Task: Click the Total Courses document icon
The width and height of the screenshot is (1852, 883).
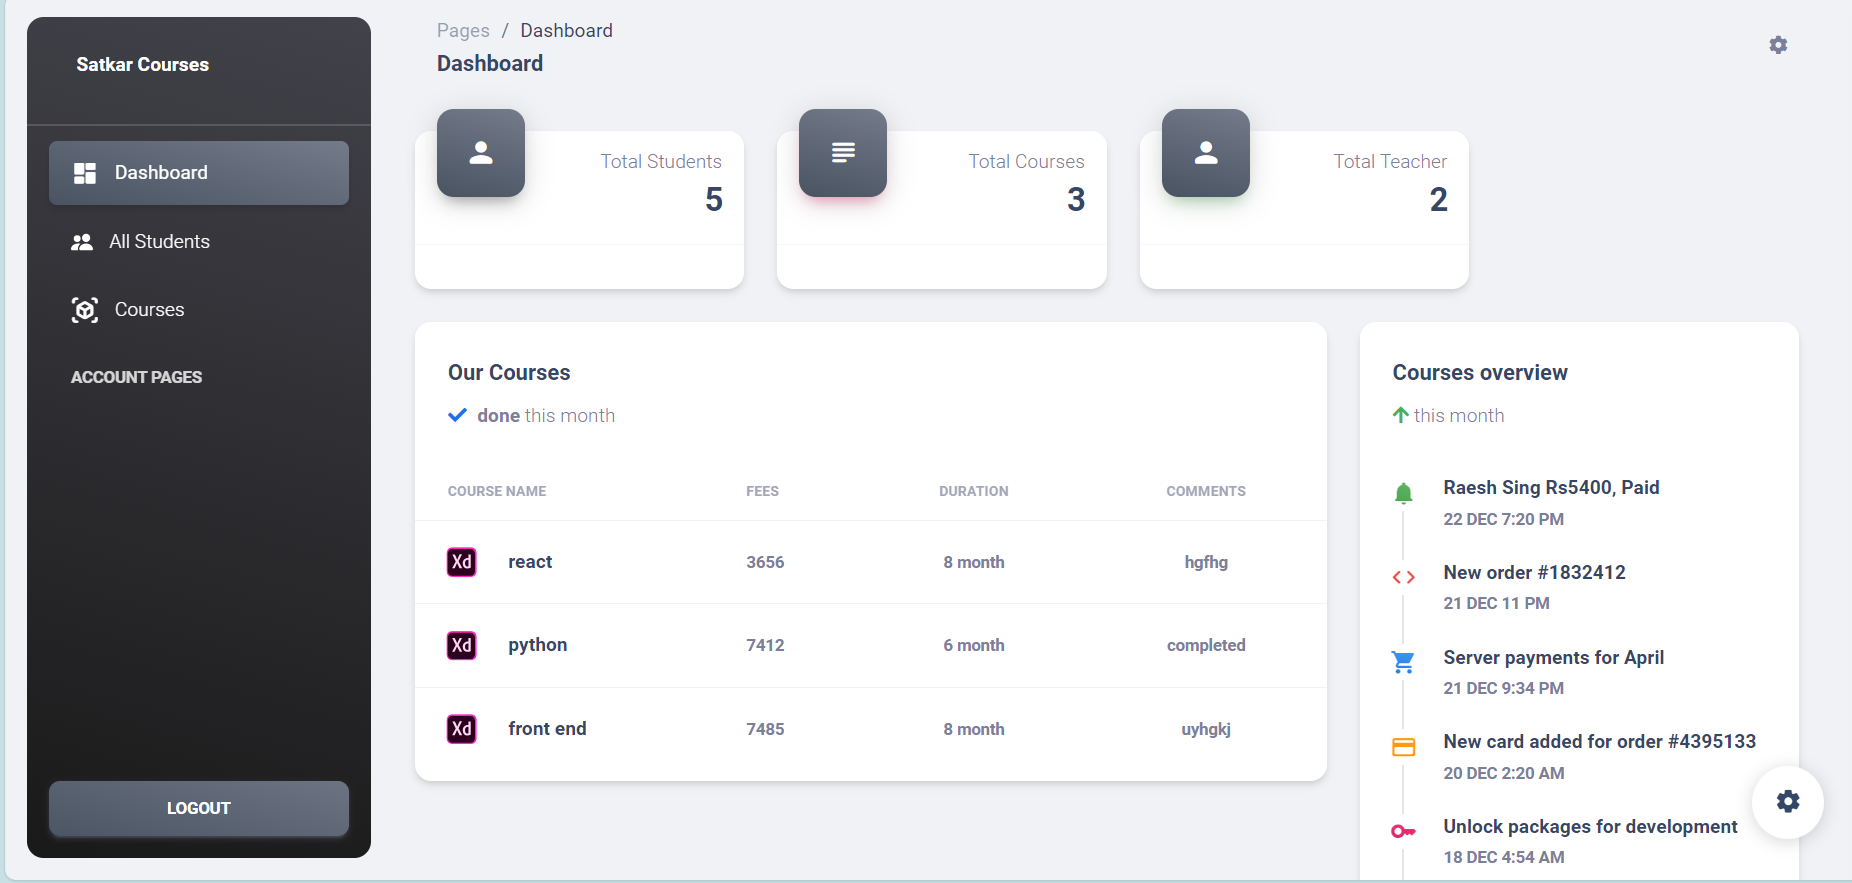Action: pos(843,153)
